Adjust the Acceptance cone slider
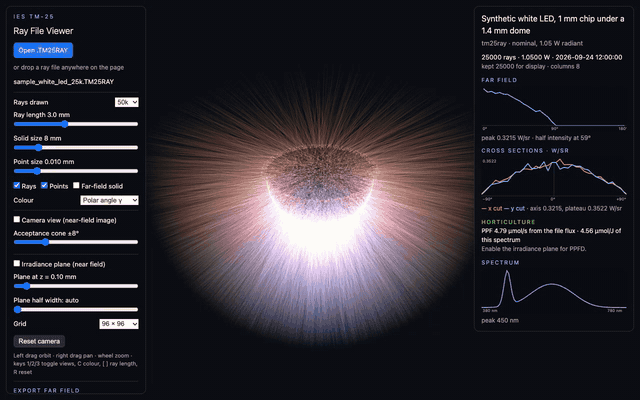The width and height of the screenshot is (640, 400). pos(76,242)
